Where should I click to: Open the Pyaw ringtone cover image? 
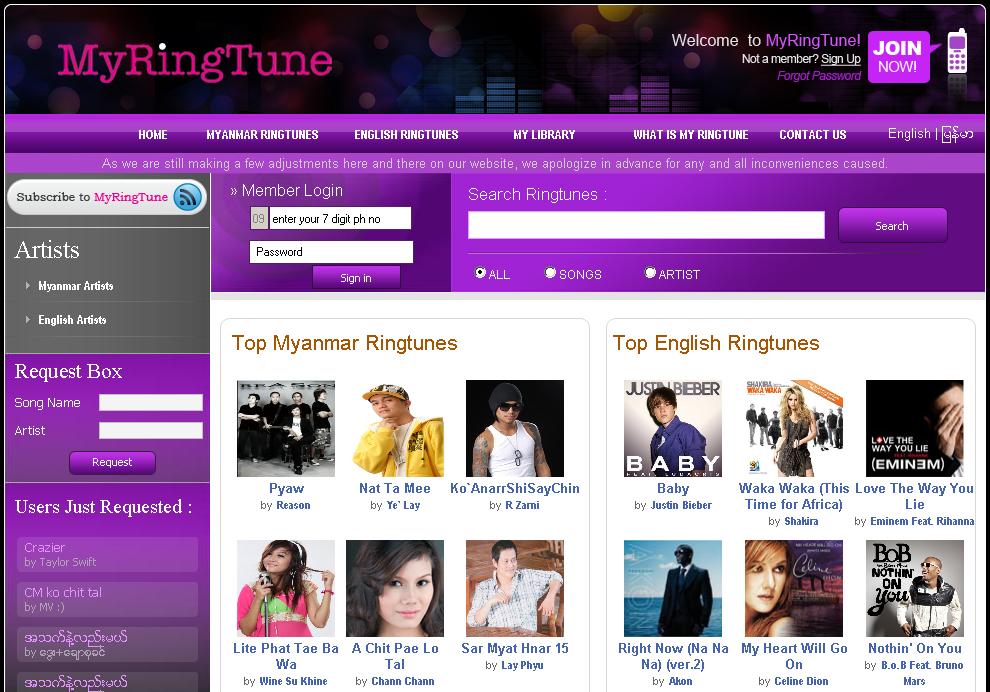286,428
